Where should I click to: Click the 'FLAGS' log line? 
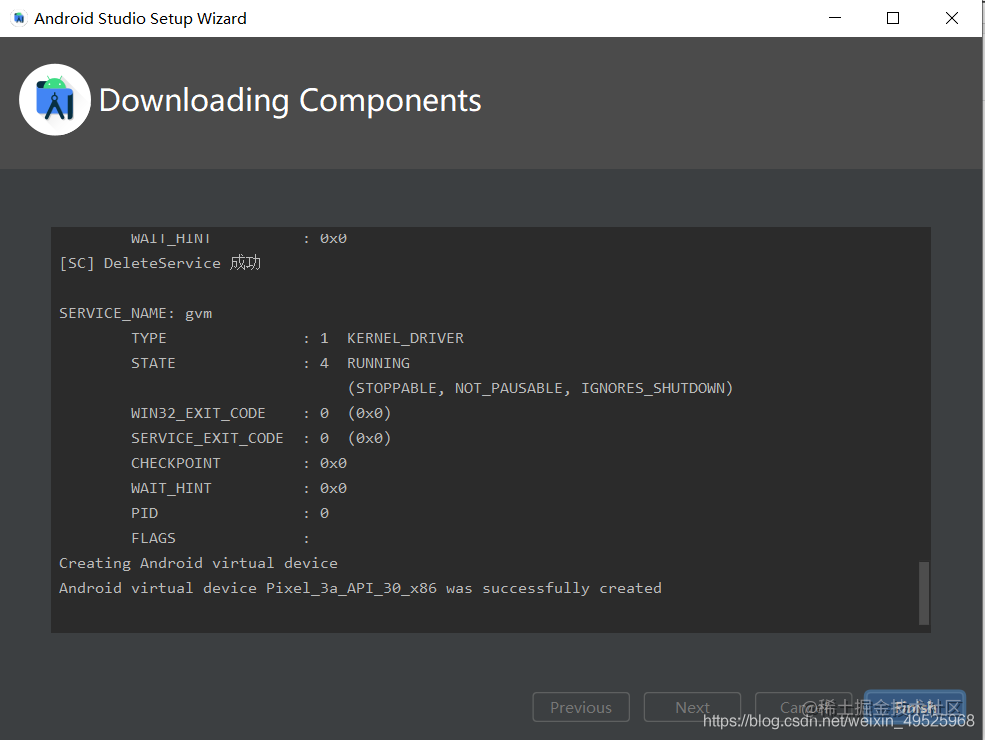220,538
